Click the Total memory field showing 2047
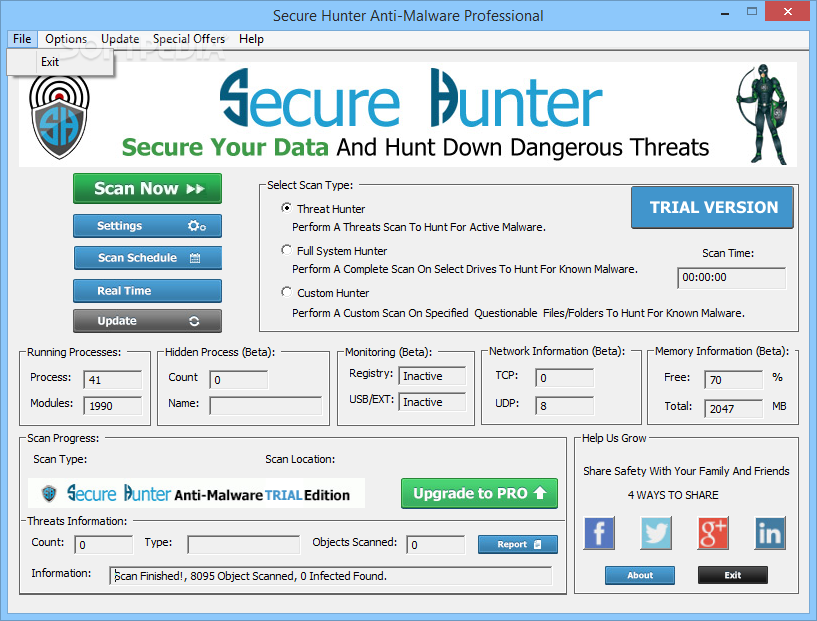This screenshot has height=621, width=817. 734,409
